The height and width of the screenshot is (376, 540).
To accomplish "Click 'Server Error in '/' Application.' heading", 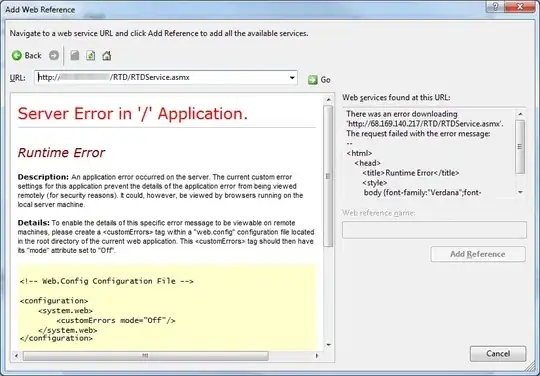I will click(x=133, y=114).
